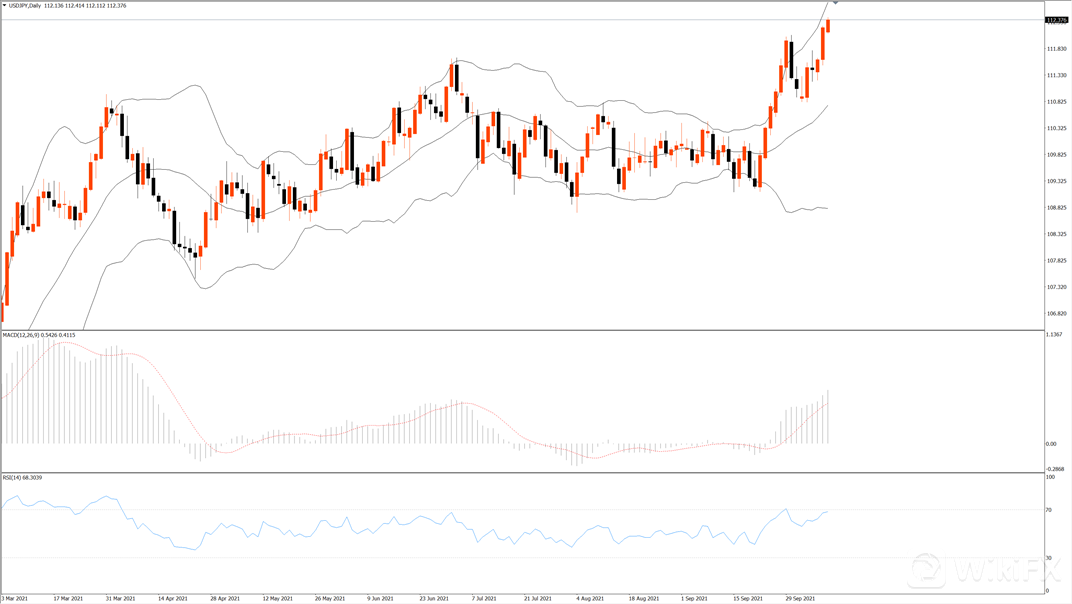Click the RSI 30 level scale label
The width and height of the screenshot is (1072, 604).
(1049, 557)
